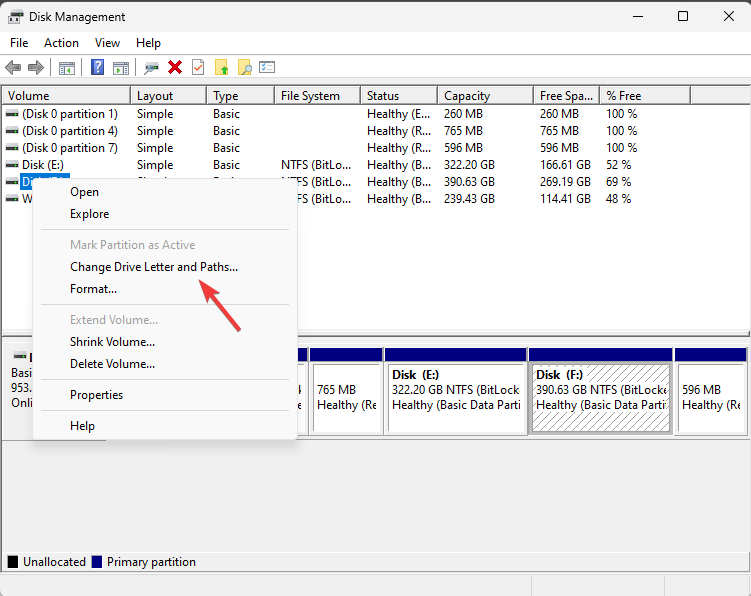
Task: Click the Disk Management title bar icon
Action: [x=15, y=17]
